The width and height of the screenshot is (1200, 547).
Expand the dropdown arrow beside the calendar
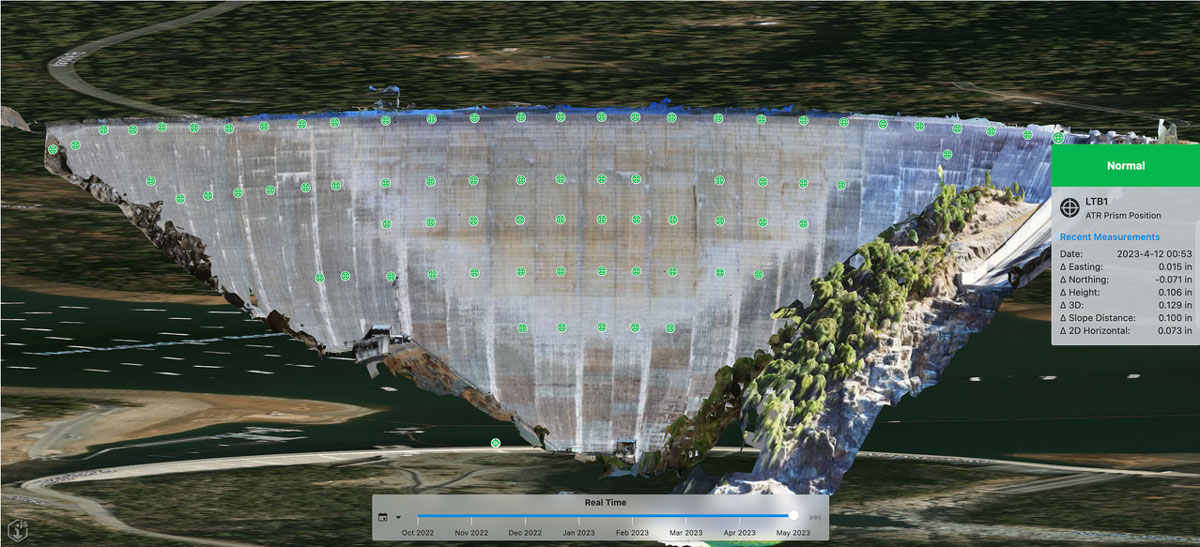click(x=398, y=517)
